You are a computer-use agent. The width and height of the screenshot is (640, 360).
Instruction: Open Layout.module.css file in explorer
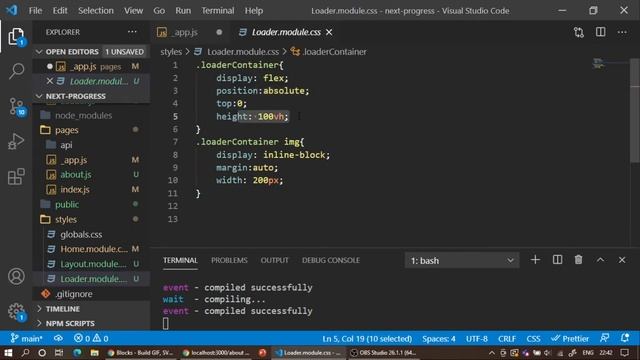(x=91, y=264)
